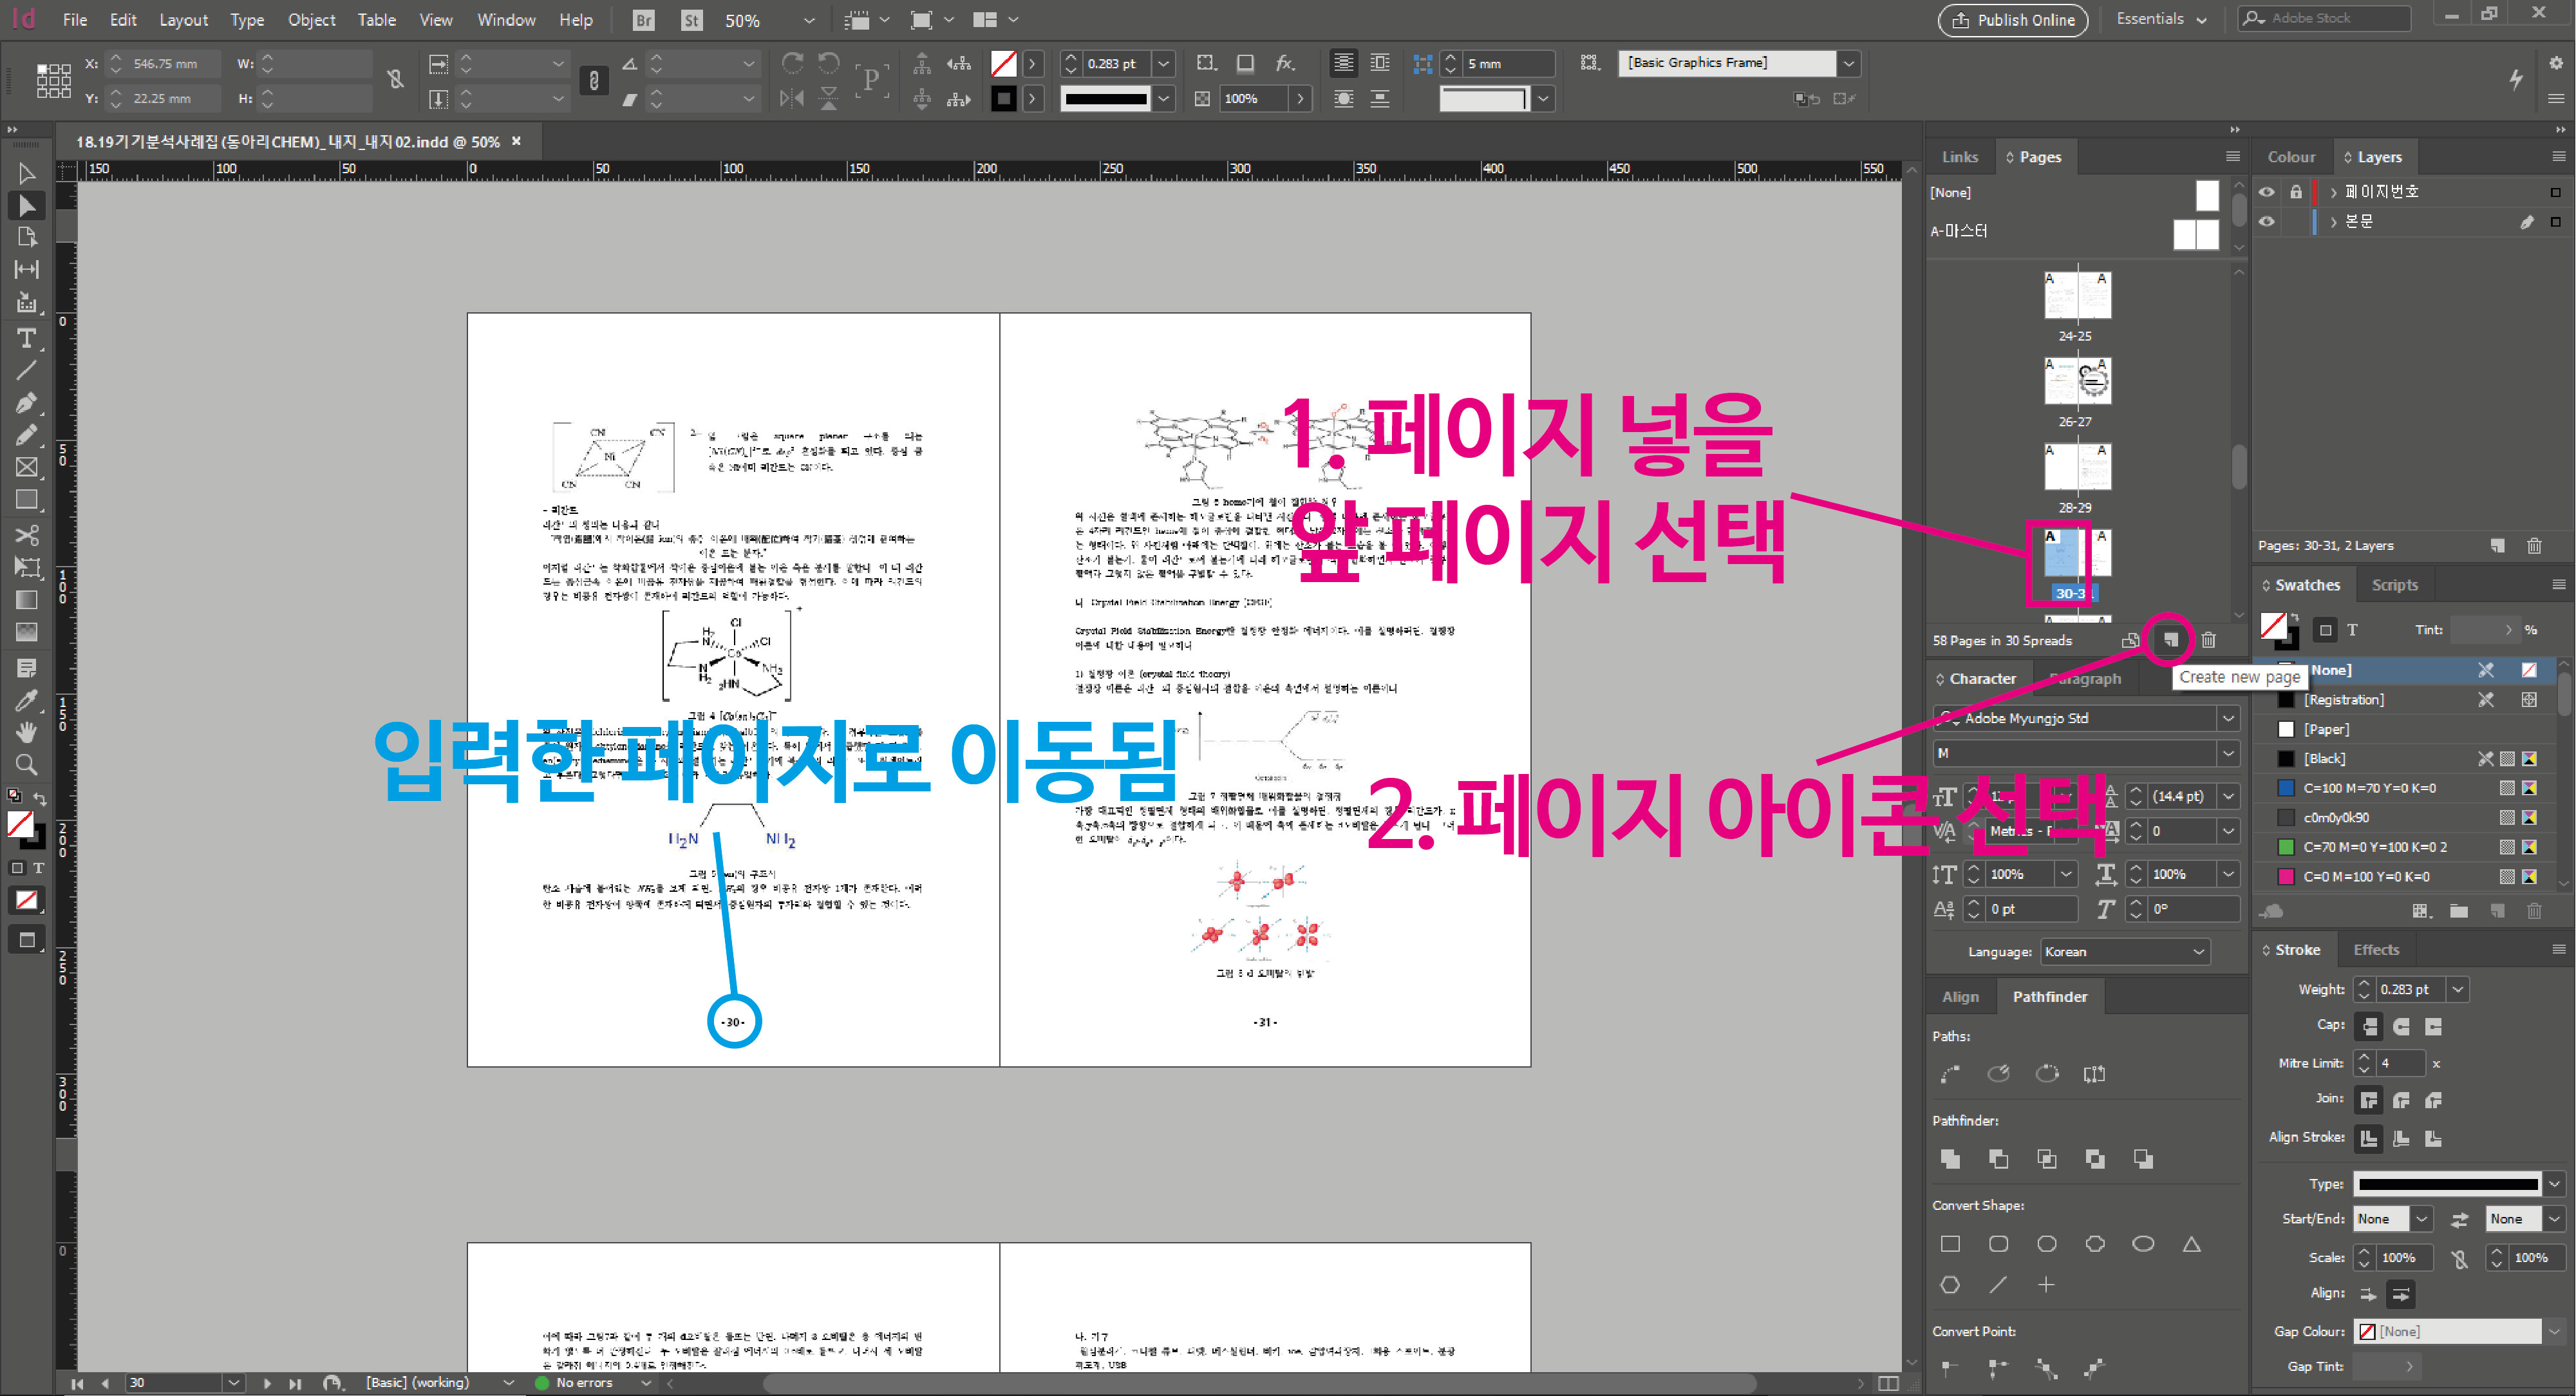This screenshot has width=2576, height=1396.
Task: Toggle visibility of 페이지번호 layer
Action: pyautogui.click(x=2266, y=192)
